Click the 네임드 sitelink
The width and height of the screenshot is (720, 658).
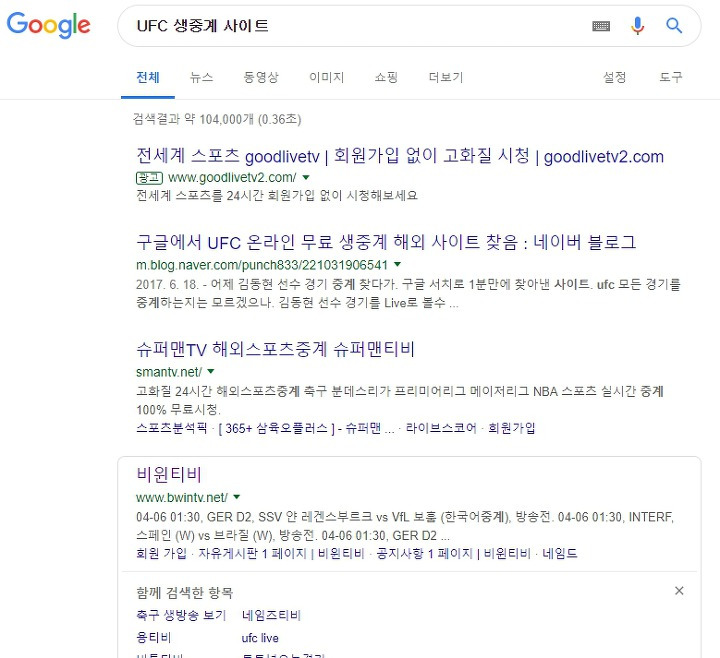pyautogui.click(x=559, y=553)
